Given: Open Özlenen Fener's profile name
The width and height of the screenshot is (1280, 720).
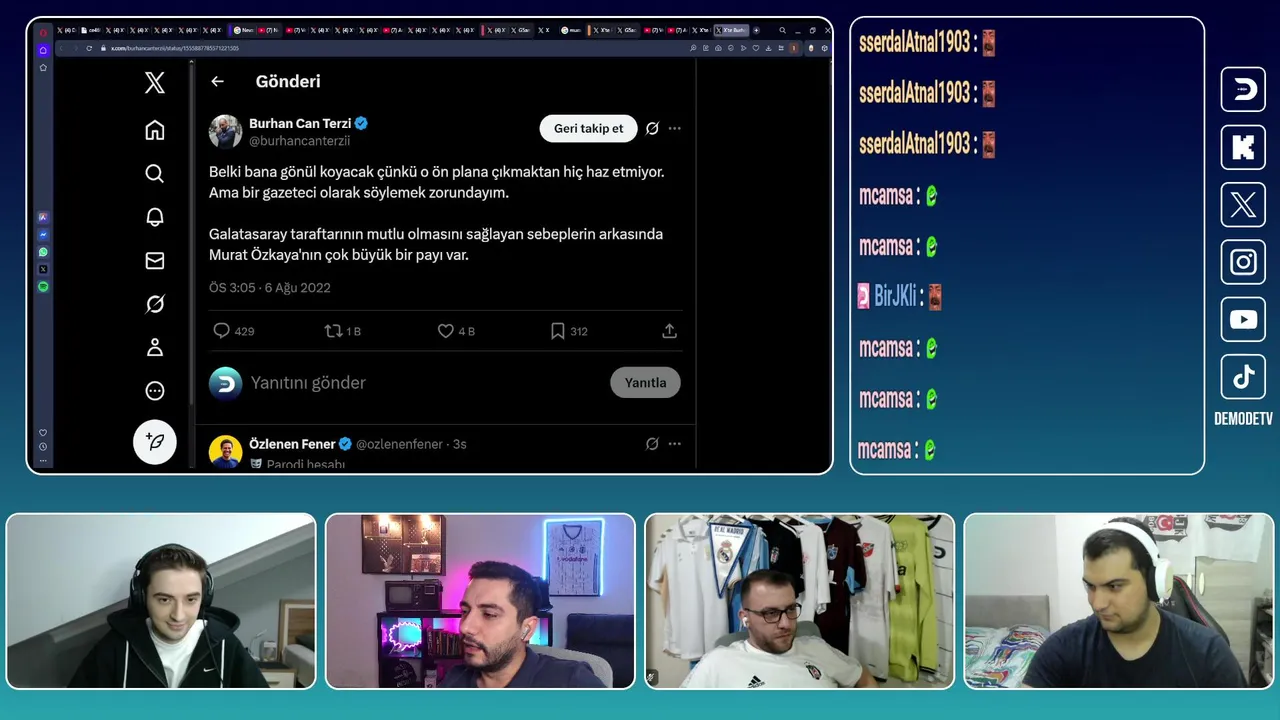Looking at the screenshot, I should coord(292,444).
